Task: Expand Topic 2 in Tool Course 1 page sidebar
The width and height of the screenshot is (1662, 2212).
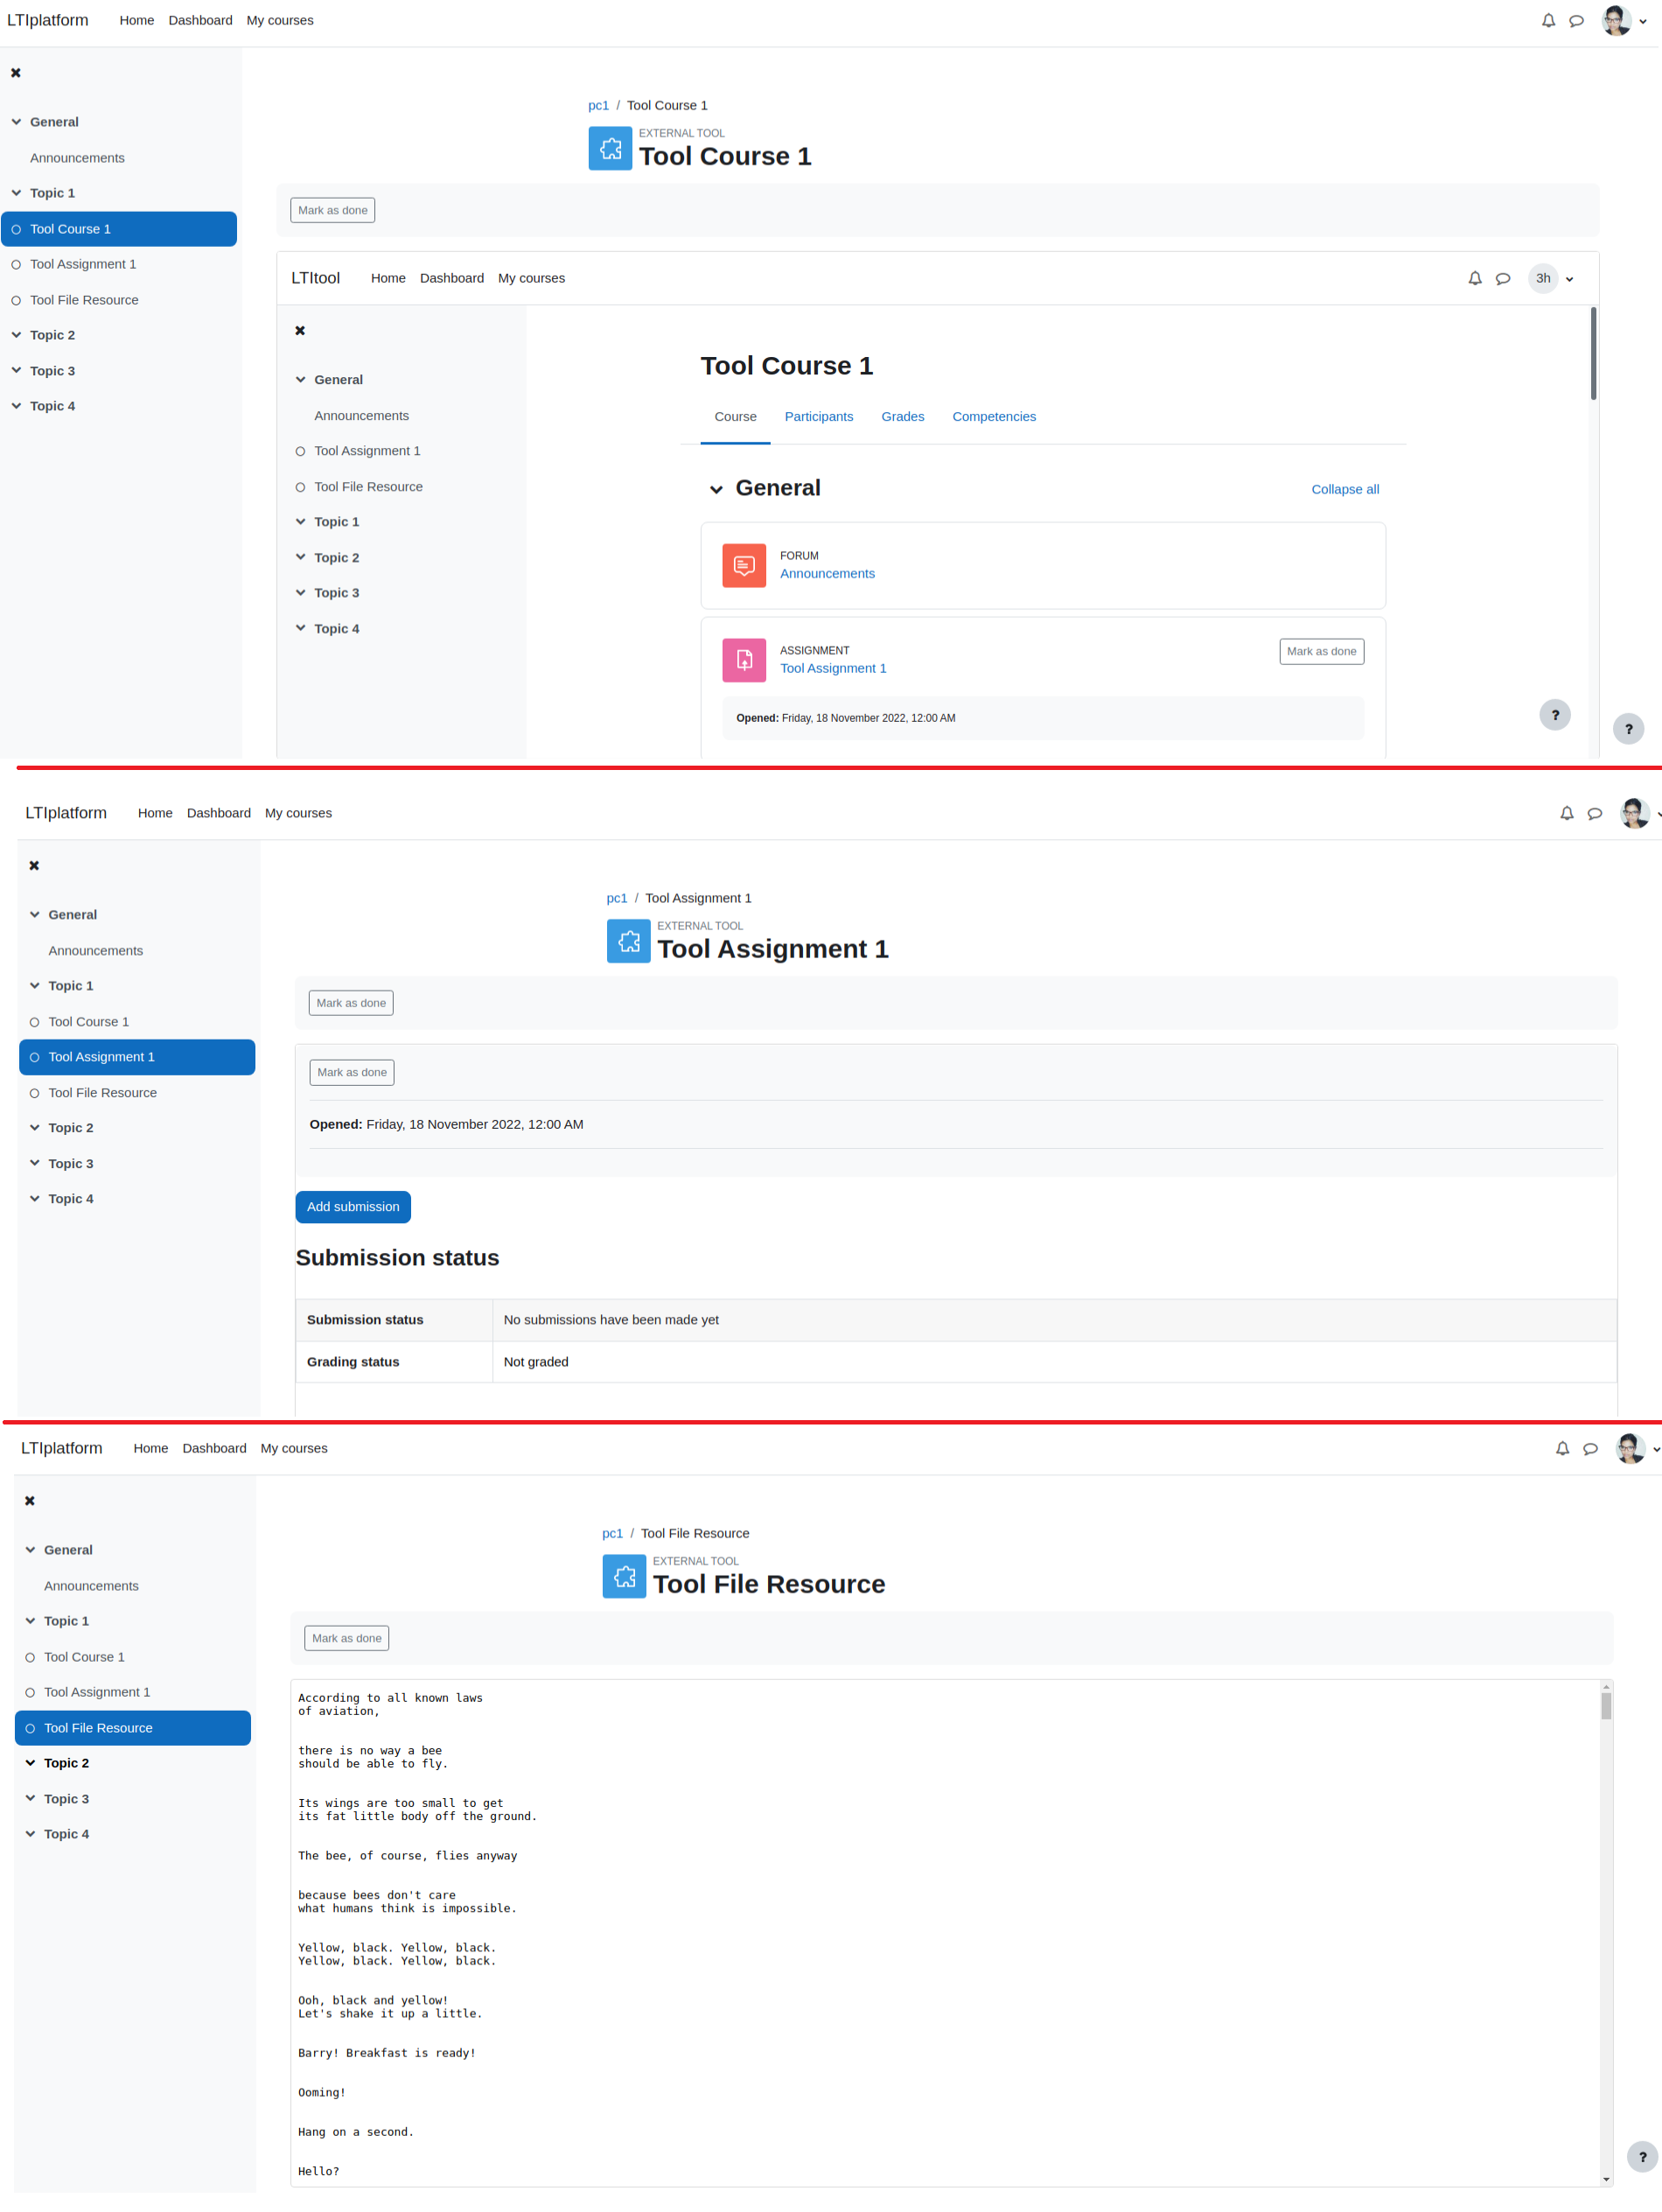Action: (16, 335)
